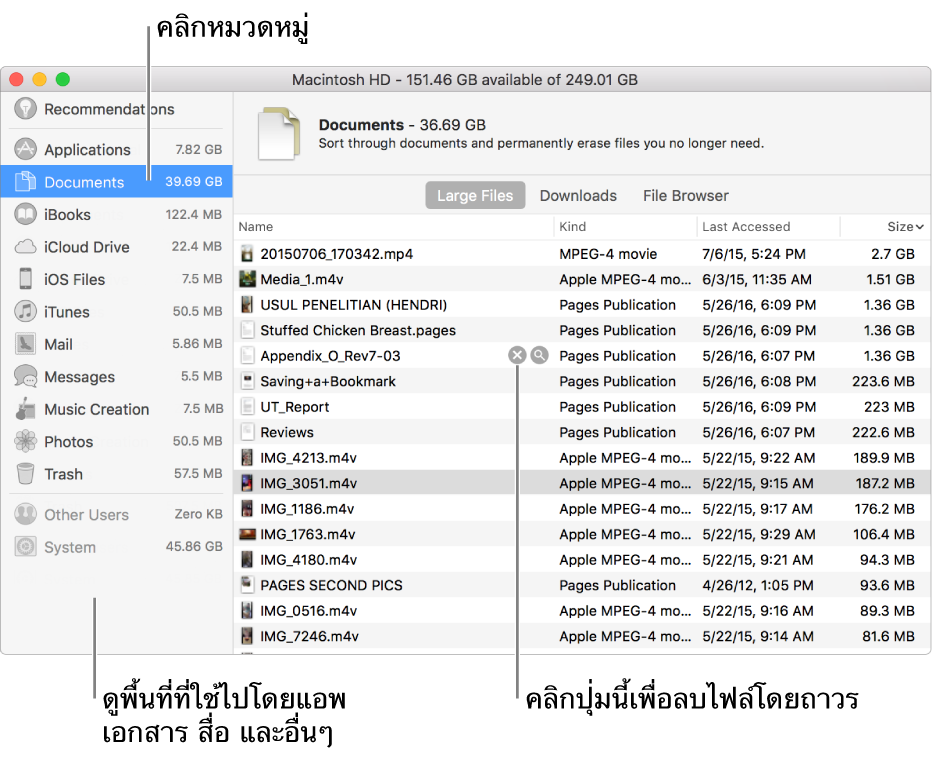Choose the iBooks 122.4 MB size value
The width and height of the screenshot is (934, 761).
[x=194, y=214]
